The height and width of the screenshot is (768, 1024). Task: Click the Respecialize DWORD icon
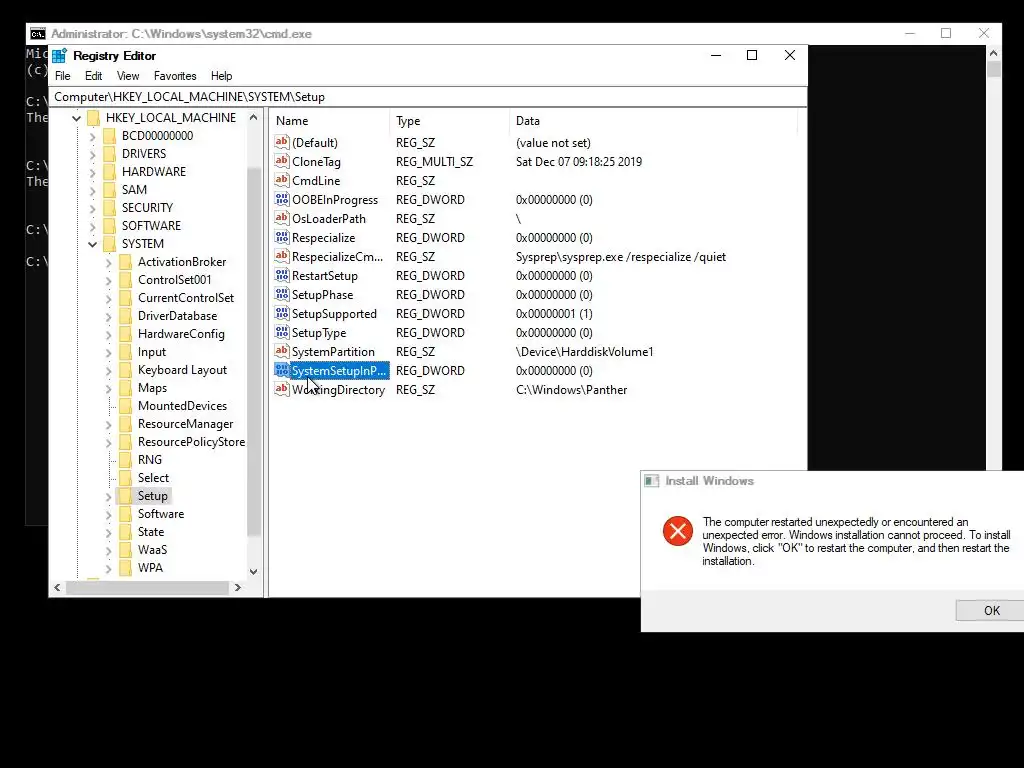[x=281, y=236]
